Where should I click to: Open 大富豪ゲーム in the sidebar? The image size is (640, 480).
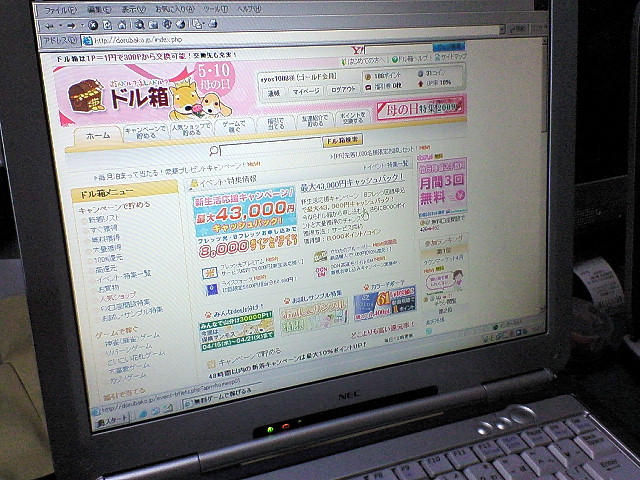click(x=128, y=368)
